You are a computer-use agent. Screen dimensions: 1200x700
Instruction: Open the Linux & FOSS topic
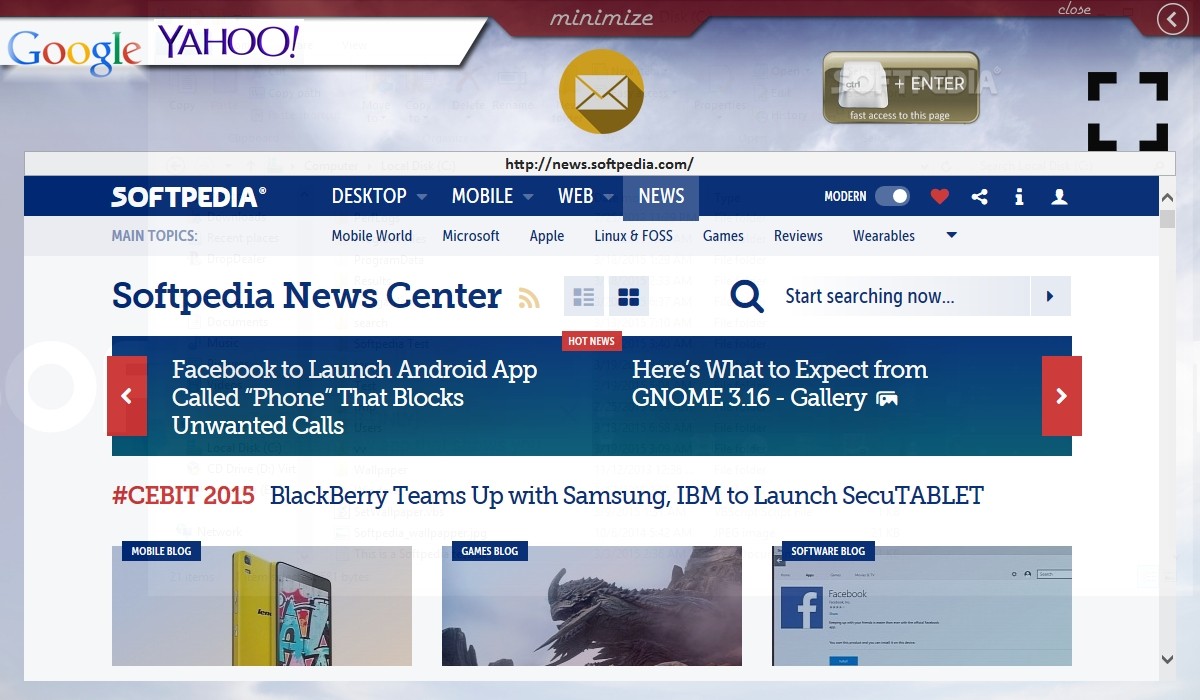tap(633, 236)
